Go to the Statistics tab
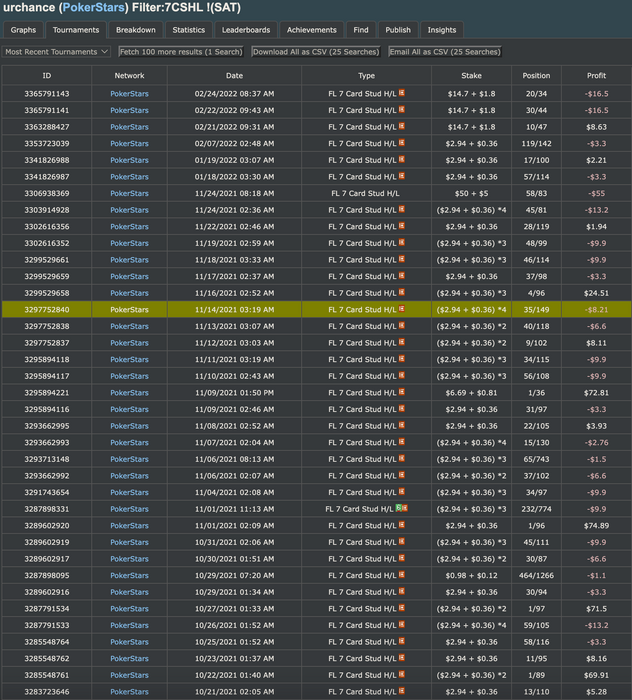Viewport: 632px width, 700px height. (x=189, y=30)
